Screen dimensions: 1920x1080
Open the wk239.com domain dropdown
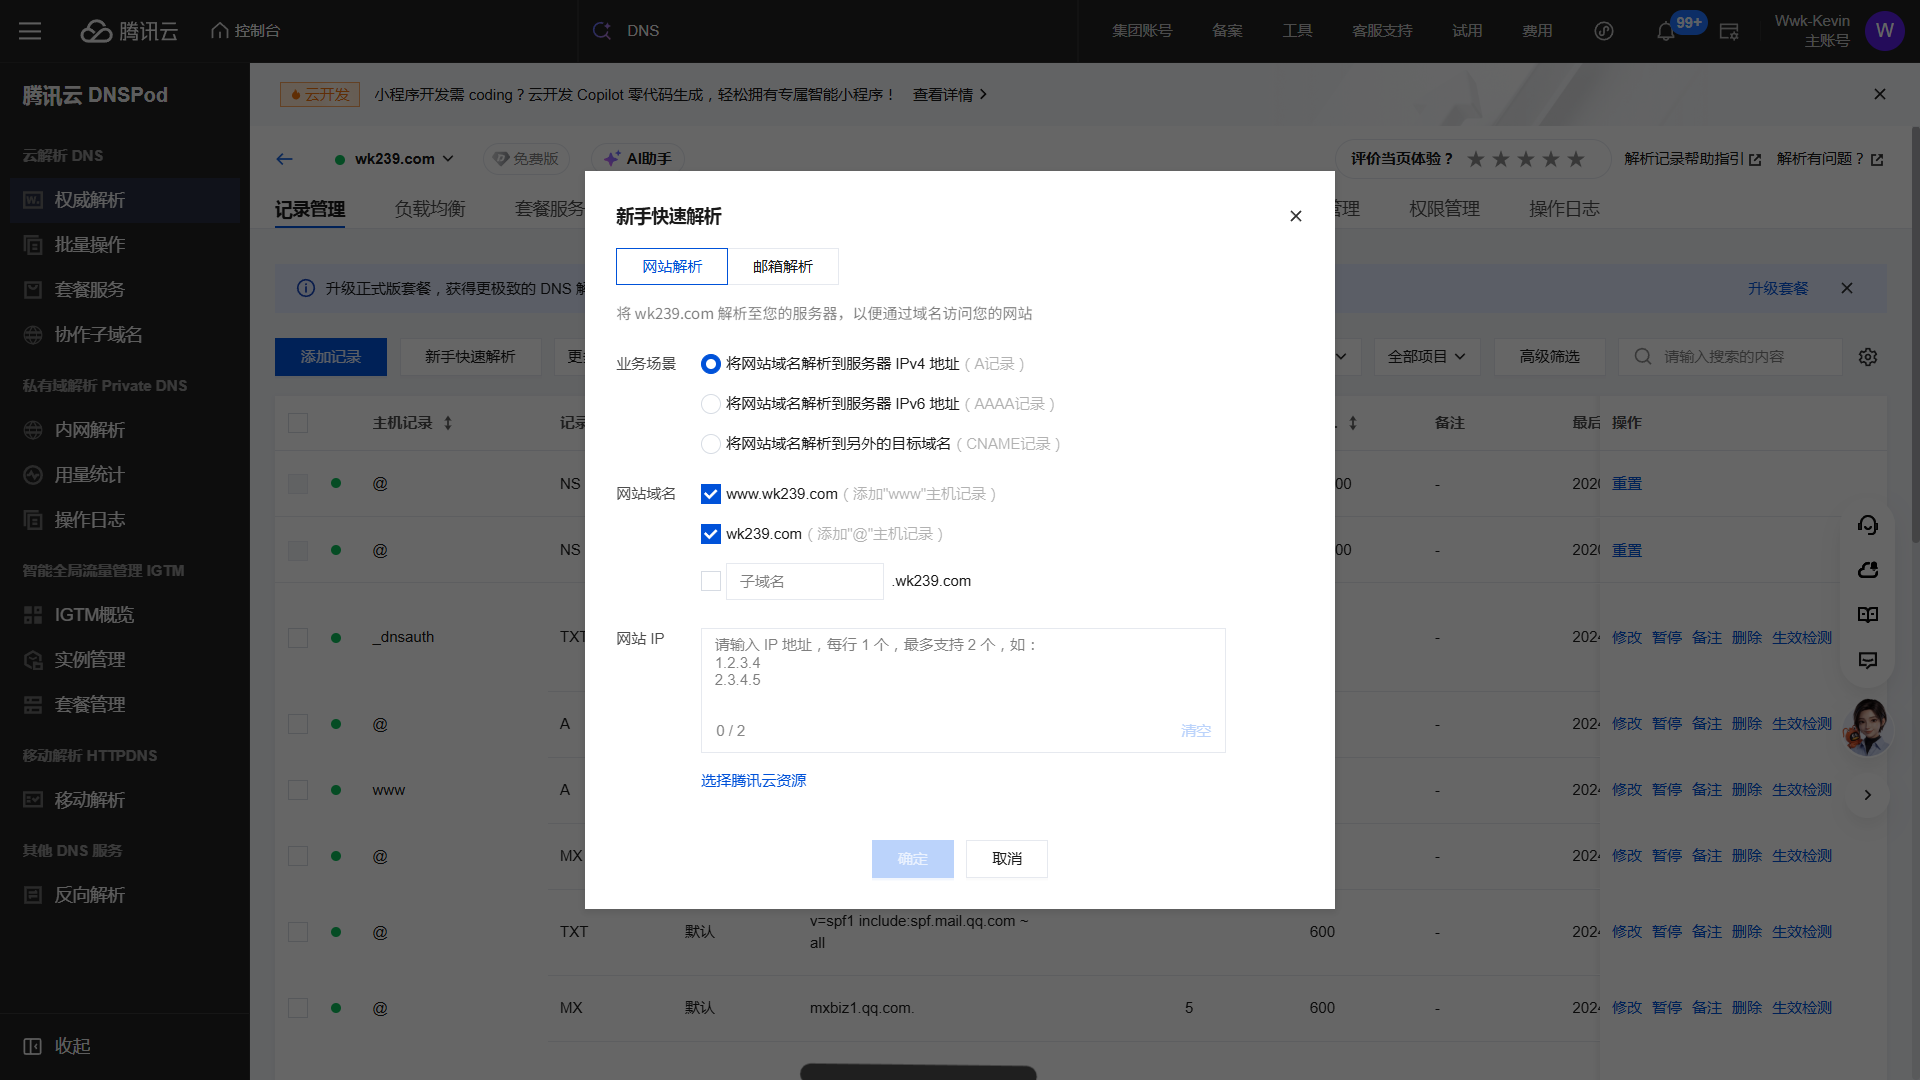[x=395, y=159]
